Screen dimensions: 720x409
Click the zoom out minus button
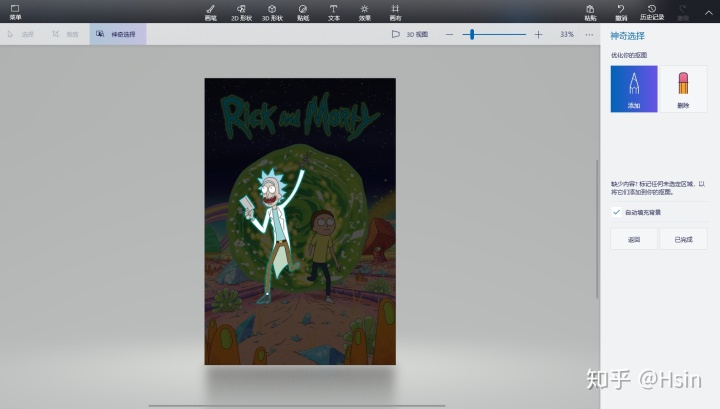tap(450, 34)
